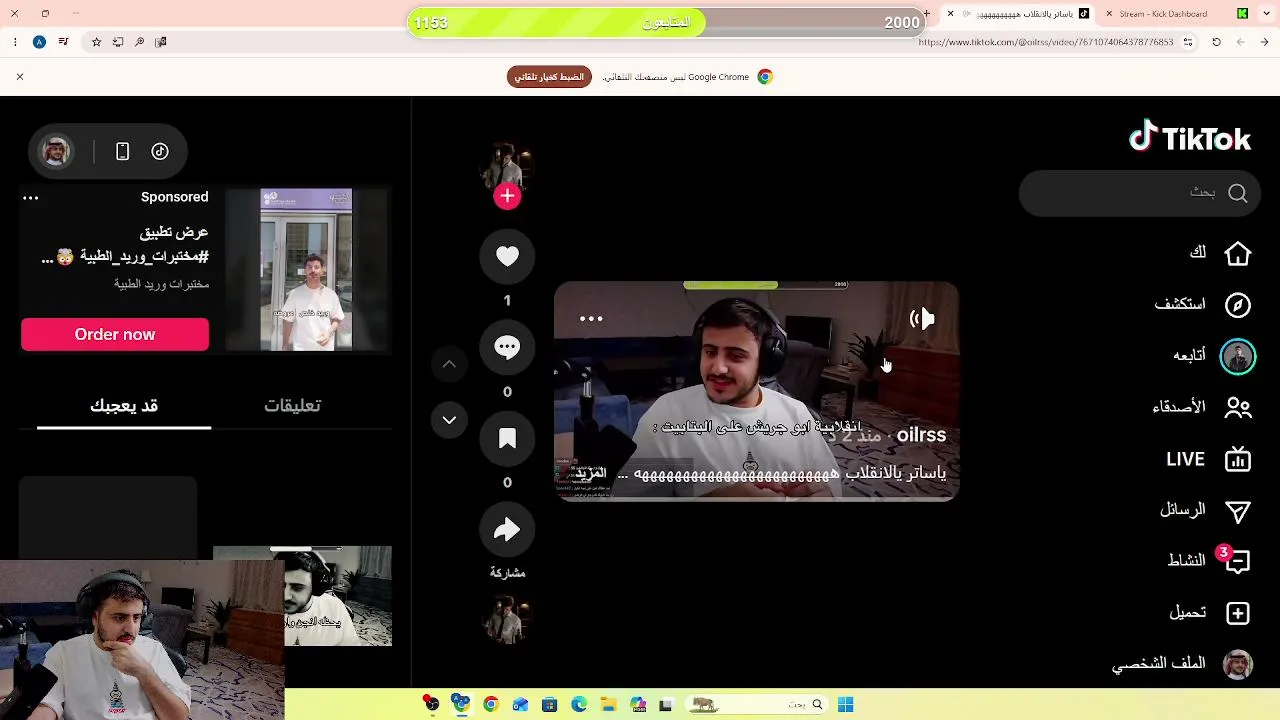Dismiss the default browser infobar

[x=19, y=77]
